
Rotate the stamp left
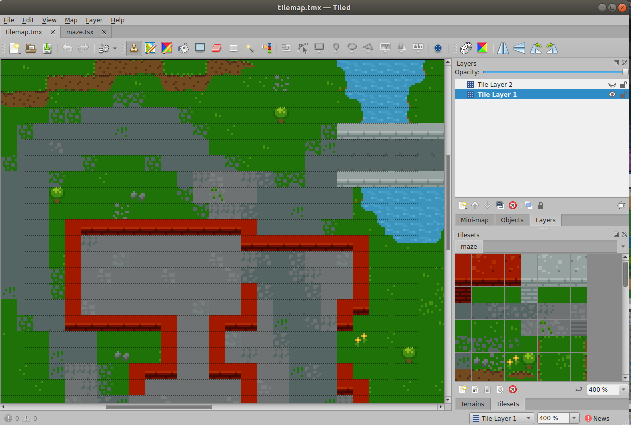[x=536, y=48]
